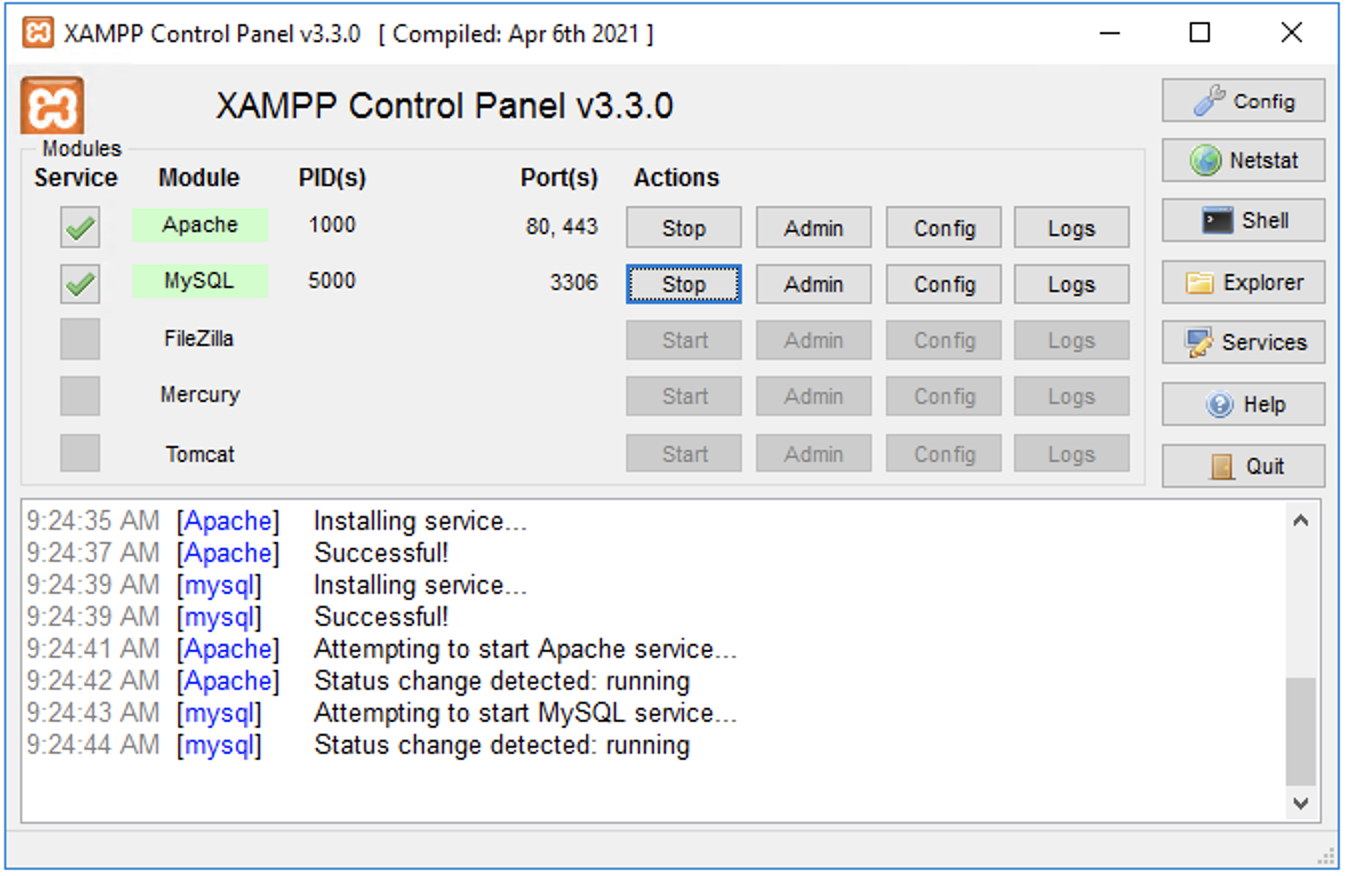Launch Shell with the terminal button
This screenshot has height=876, width=1346.
coord(1243,220)
